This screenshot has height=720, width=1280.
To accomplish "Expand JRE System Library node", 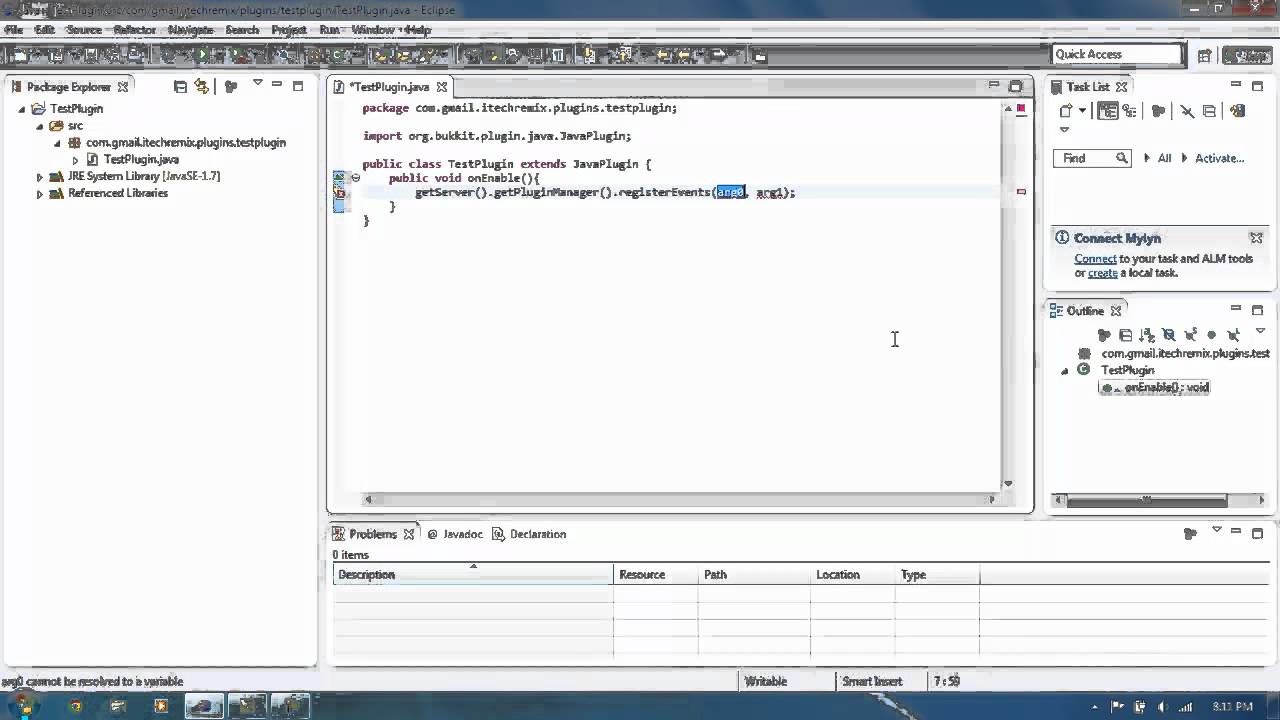I will [40, 177].
